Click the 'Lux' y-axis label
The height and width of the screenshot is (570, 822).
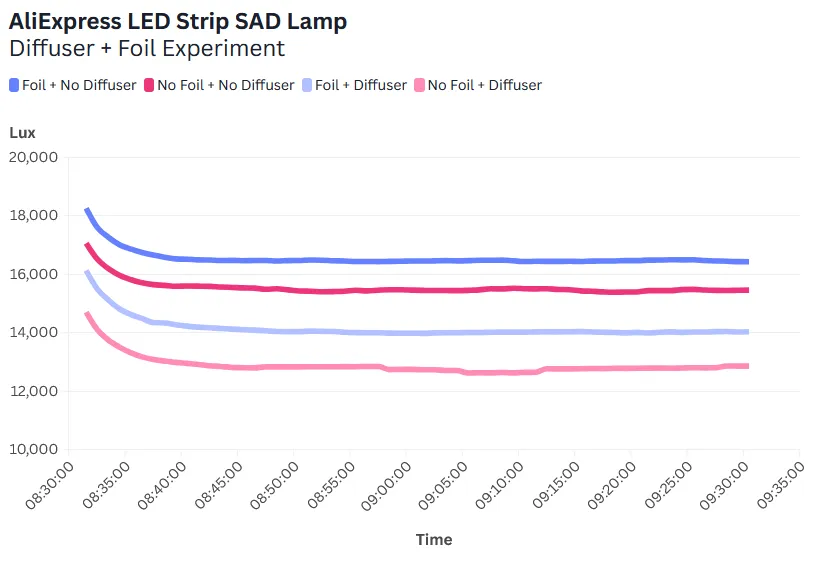click(x=22, y=132)
